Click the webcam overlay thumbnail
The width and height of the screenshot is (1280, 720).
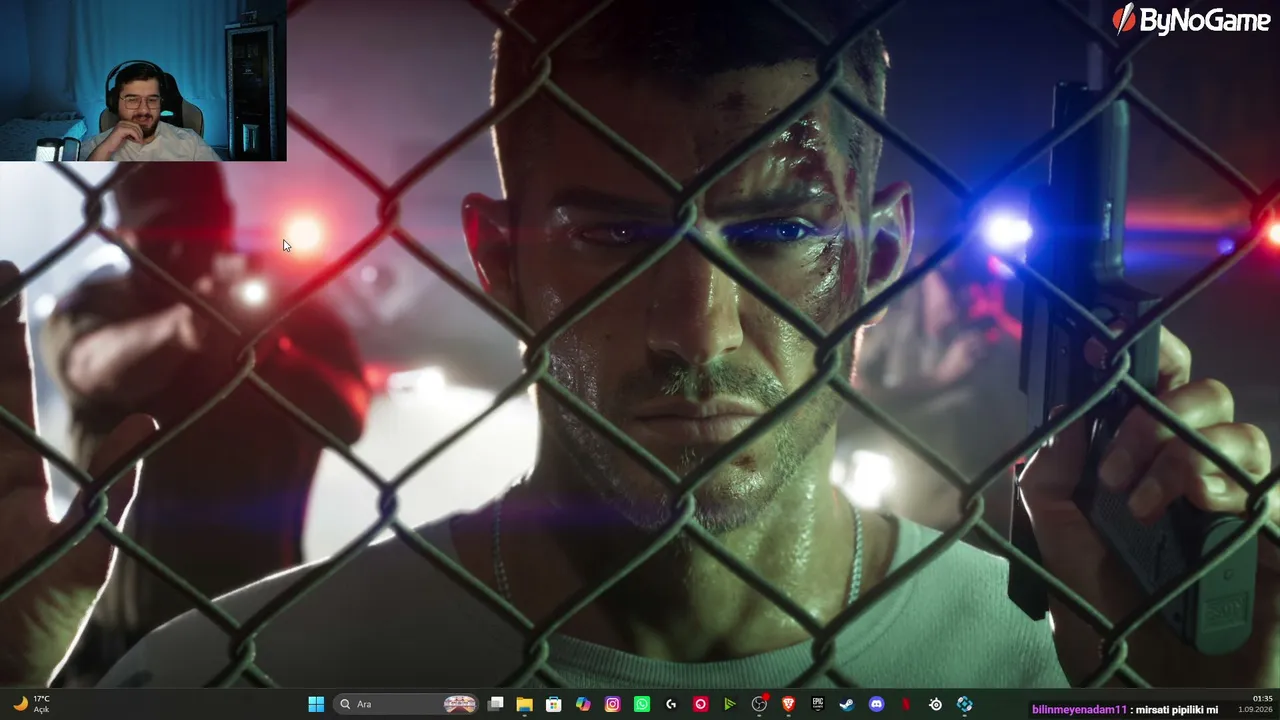[143, 80]
